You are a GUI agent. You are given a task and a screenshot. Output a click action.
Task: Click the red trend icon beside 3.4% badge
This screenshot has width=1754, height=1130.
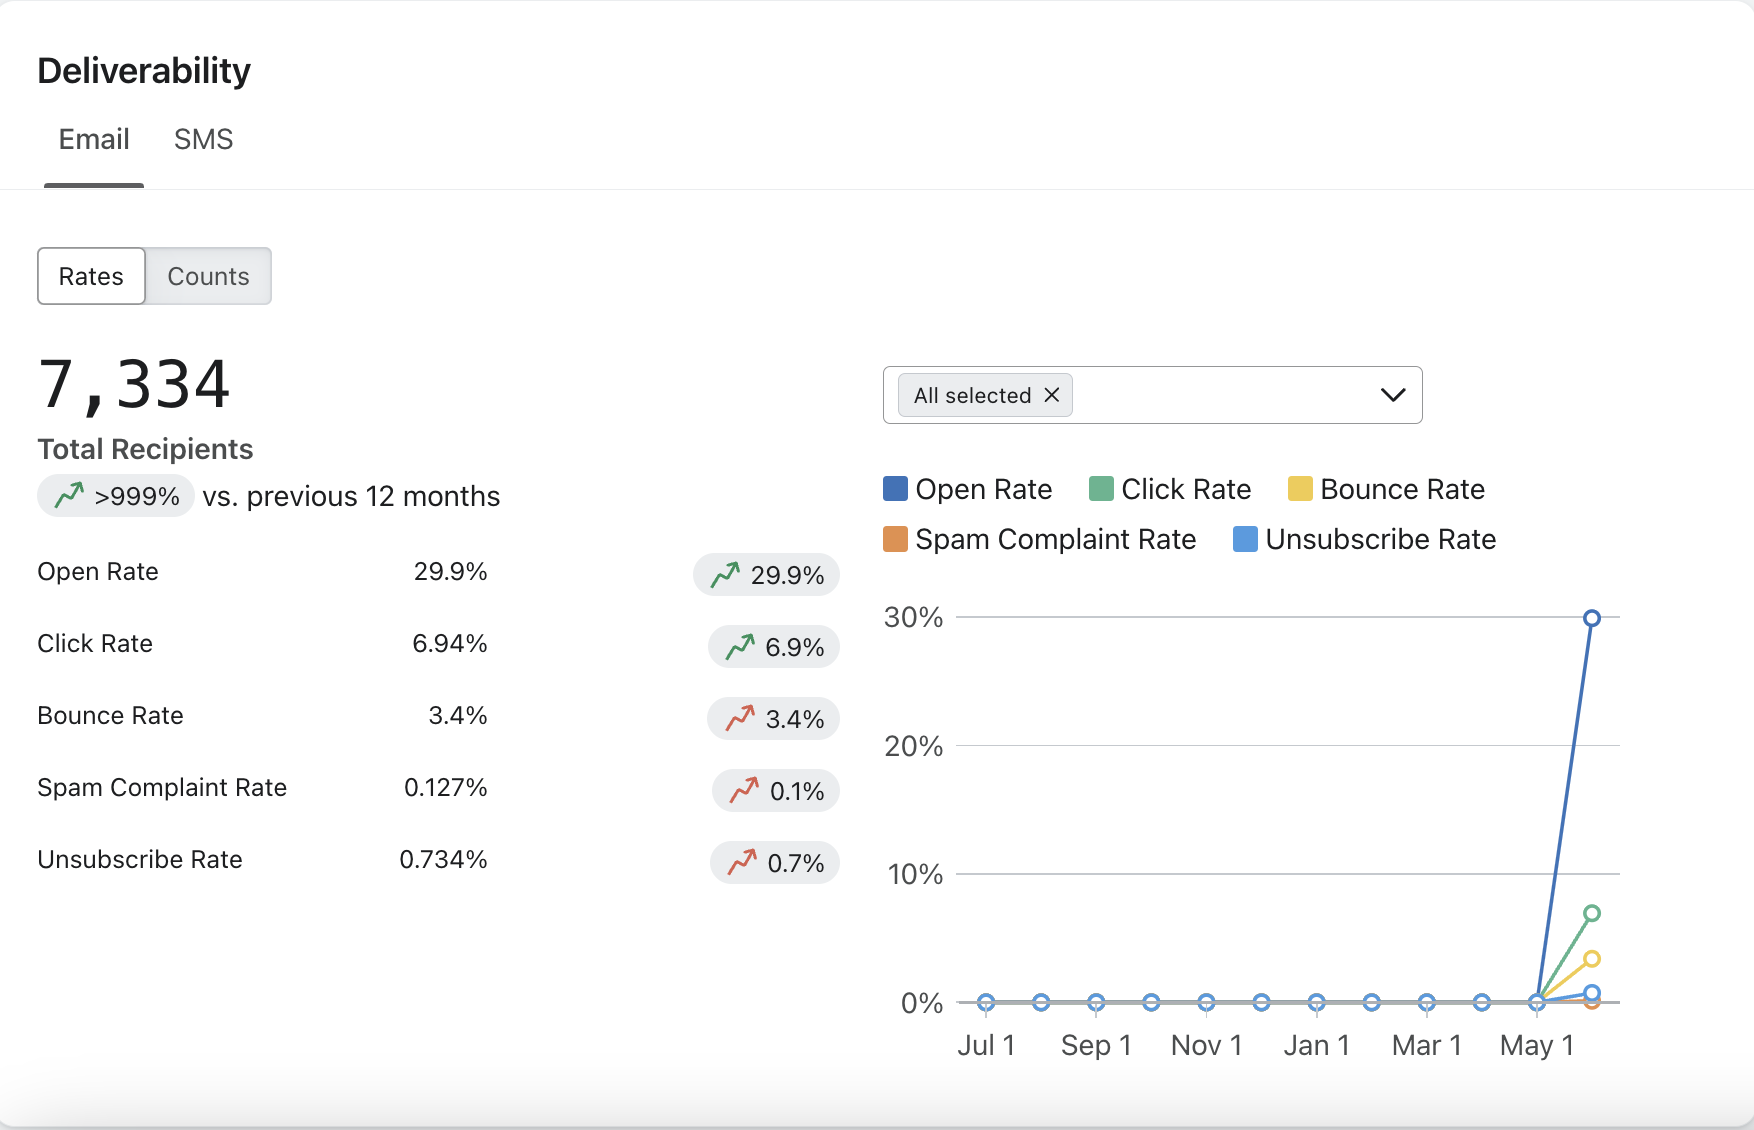pos(740,718)
